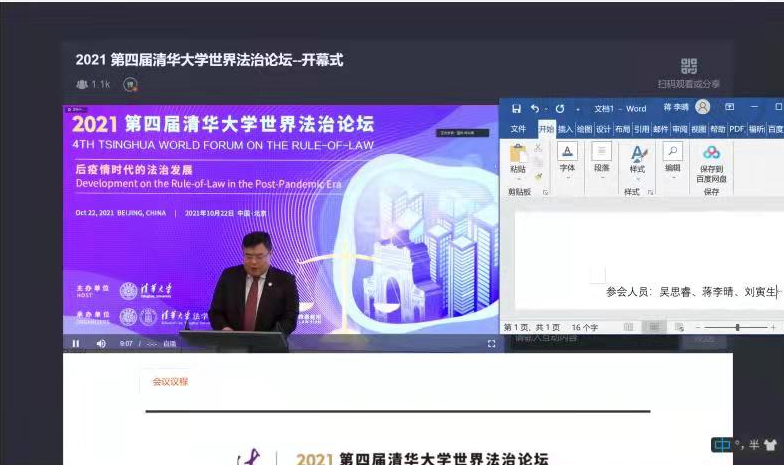
Task: Click the Save to Baidu Netdisk (保存到百度网盘) icon
Action: pyautogui.click(x=711, y=153)
